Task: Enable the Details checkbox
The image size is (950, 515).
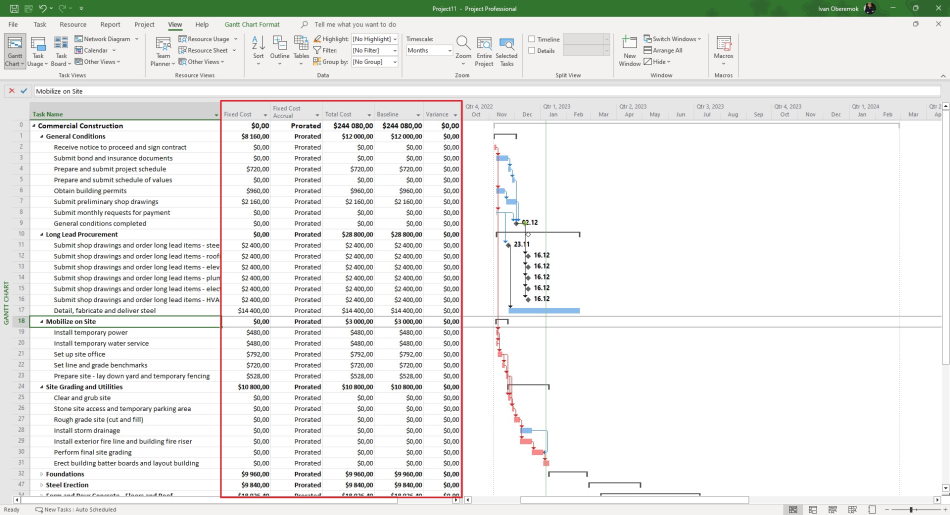Action: pyautogui.click(x=532, y=50)
